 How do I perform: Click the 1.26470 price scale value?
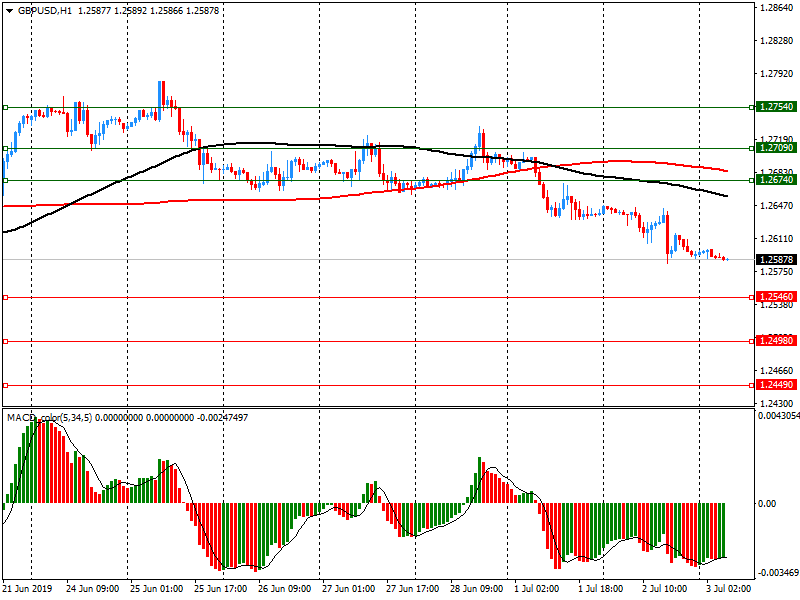(777, 206)
